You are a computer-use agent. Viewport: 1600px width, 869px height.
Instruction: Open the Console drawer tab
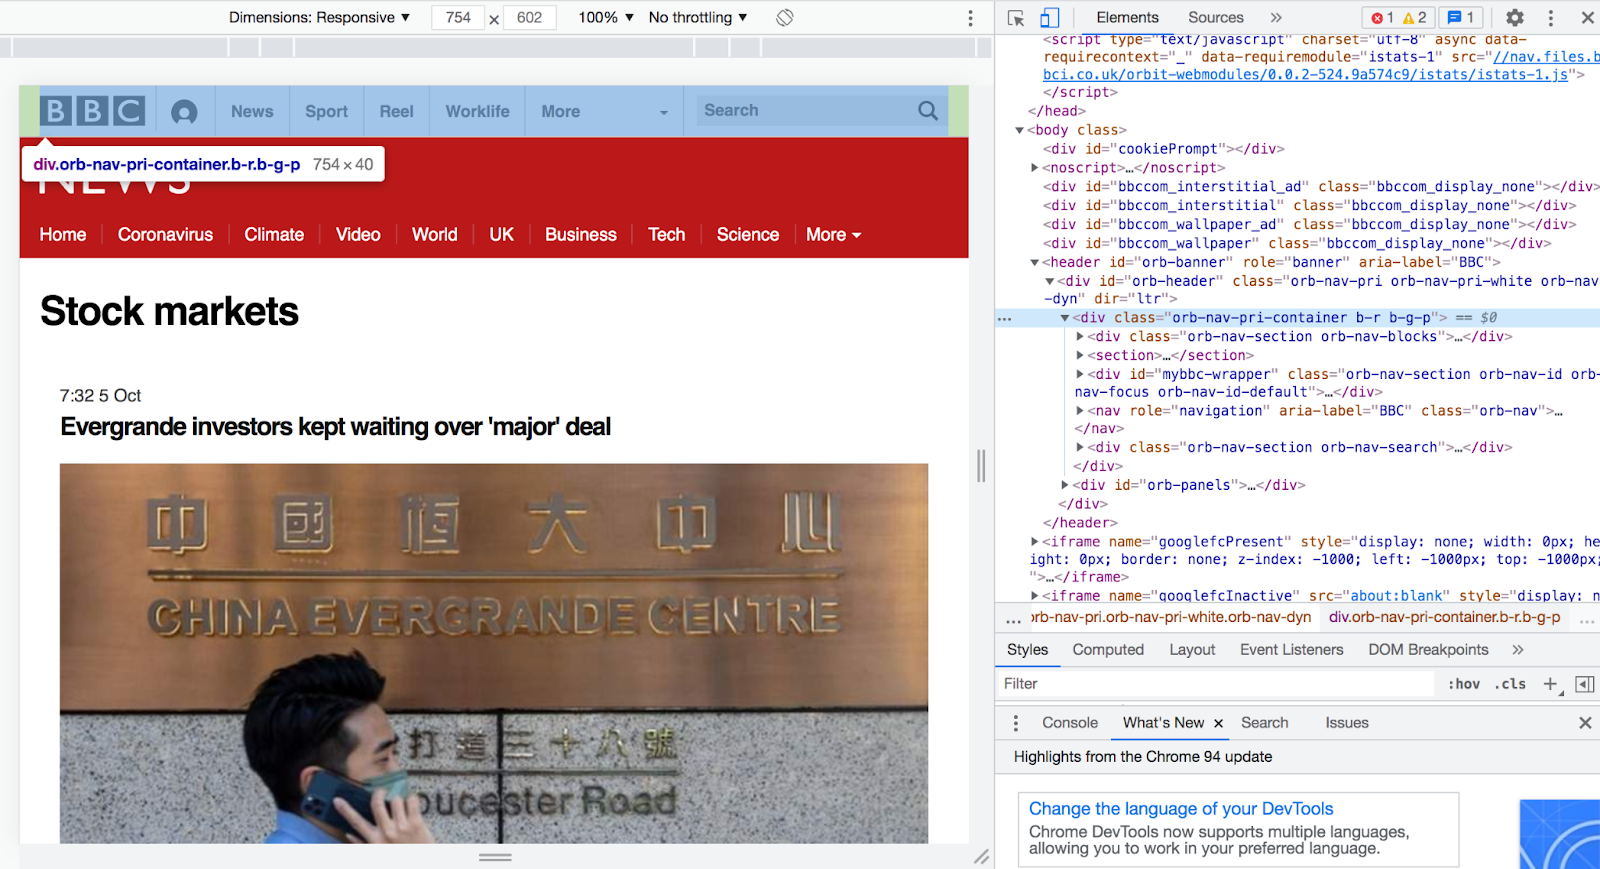pyautogui.click(x=1069, y=723)
